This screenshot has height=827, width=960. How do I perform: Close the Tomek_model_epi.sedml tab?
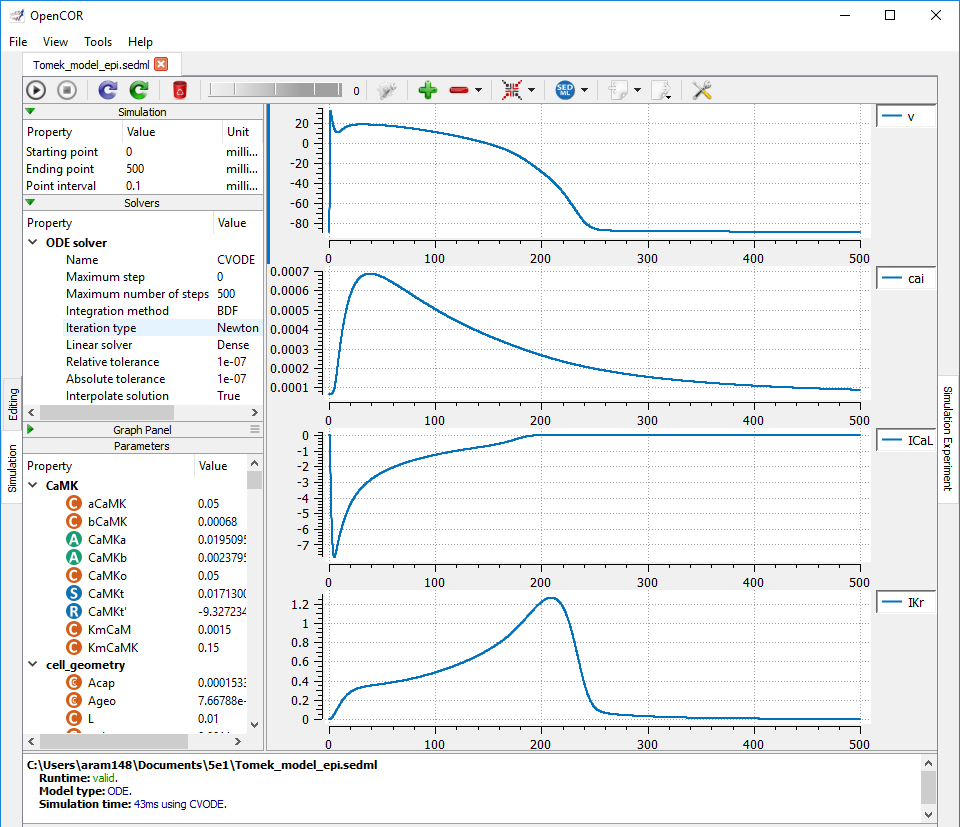(x=161, y=64)
